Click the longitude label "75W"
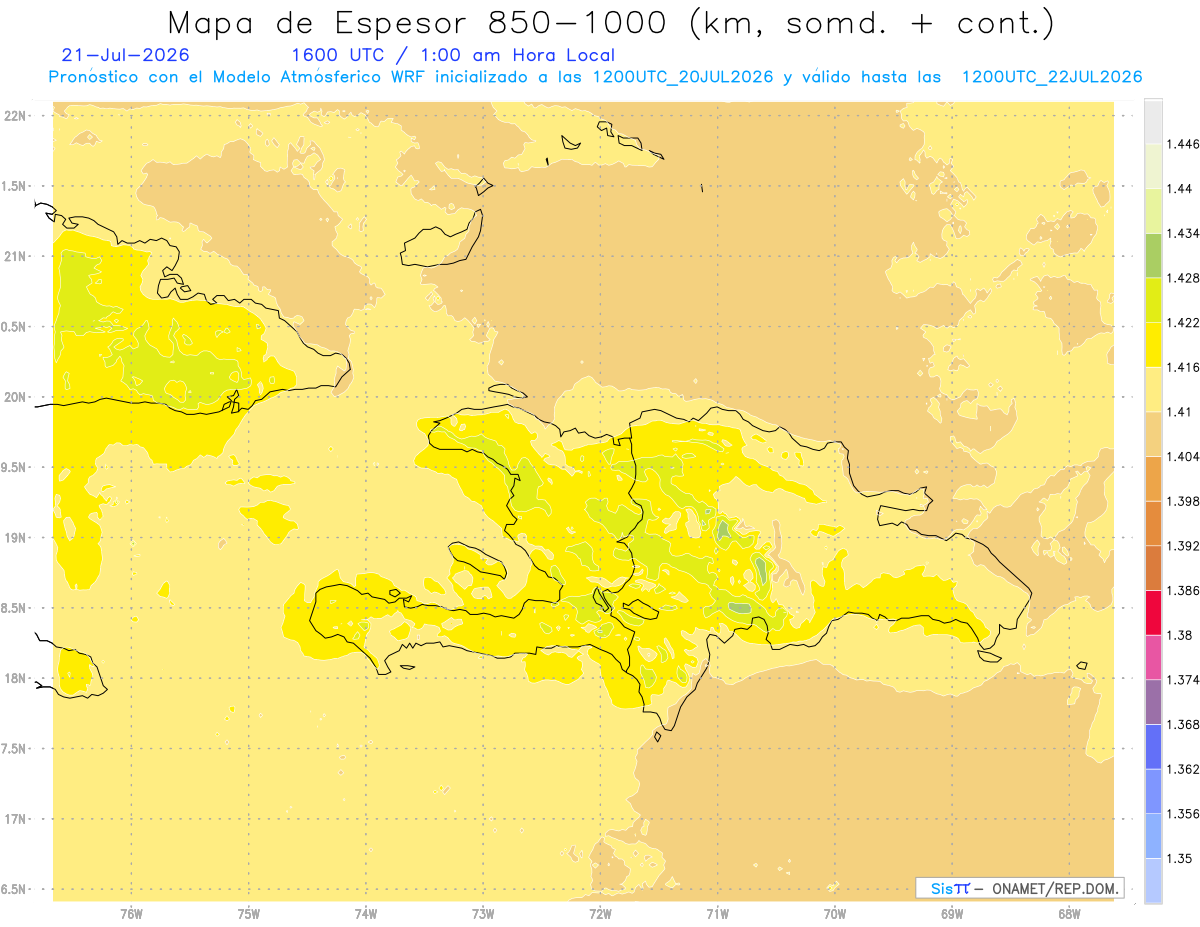 coord(249,914)
